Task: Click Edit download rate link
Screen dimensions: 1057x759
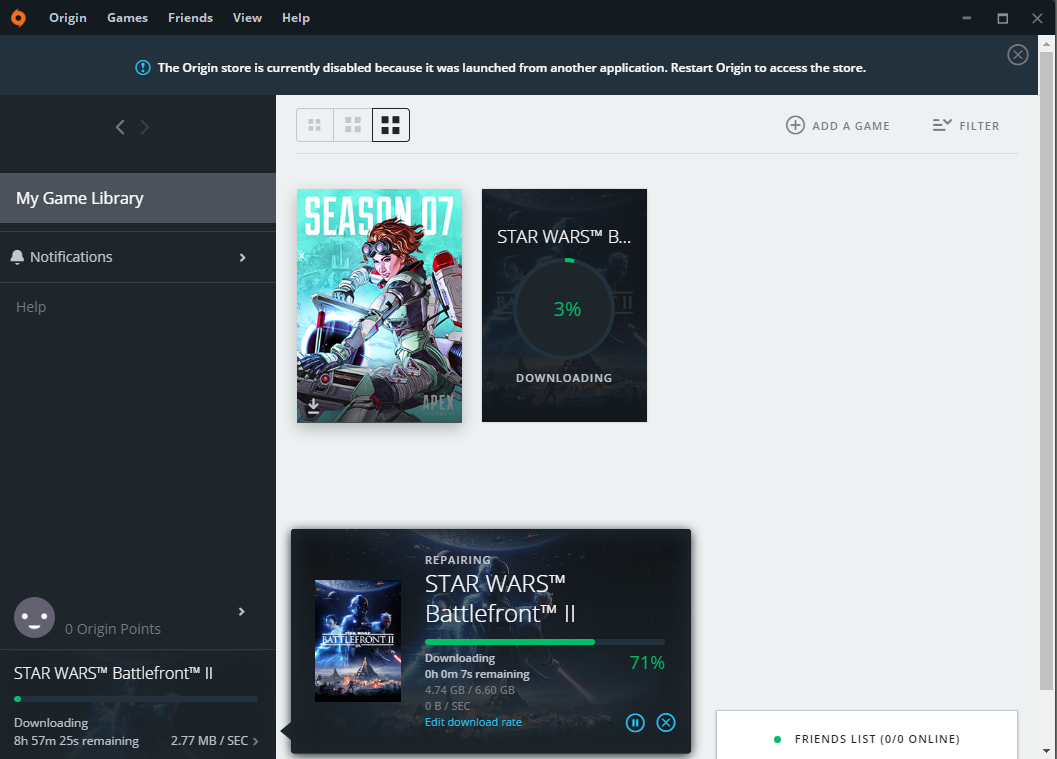Action: (473, 722)
